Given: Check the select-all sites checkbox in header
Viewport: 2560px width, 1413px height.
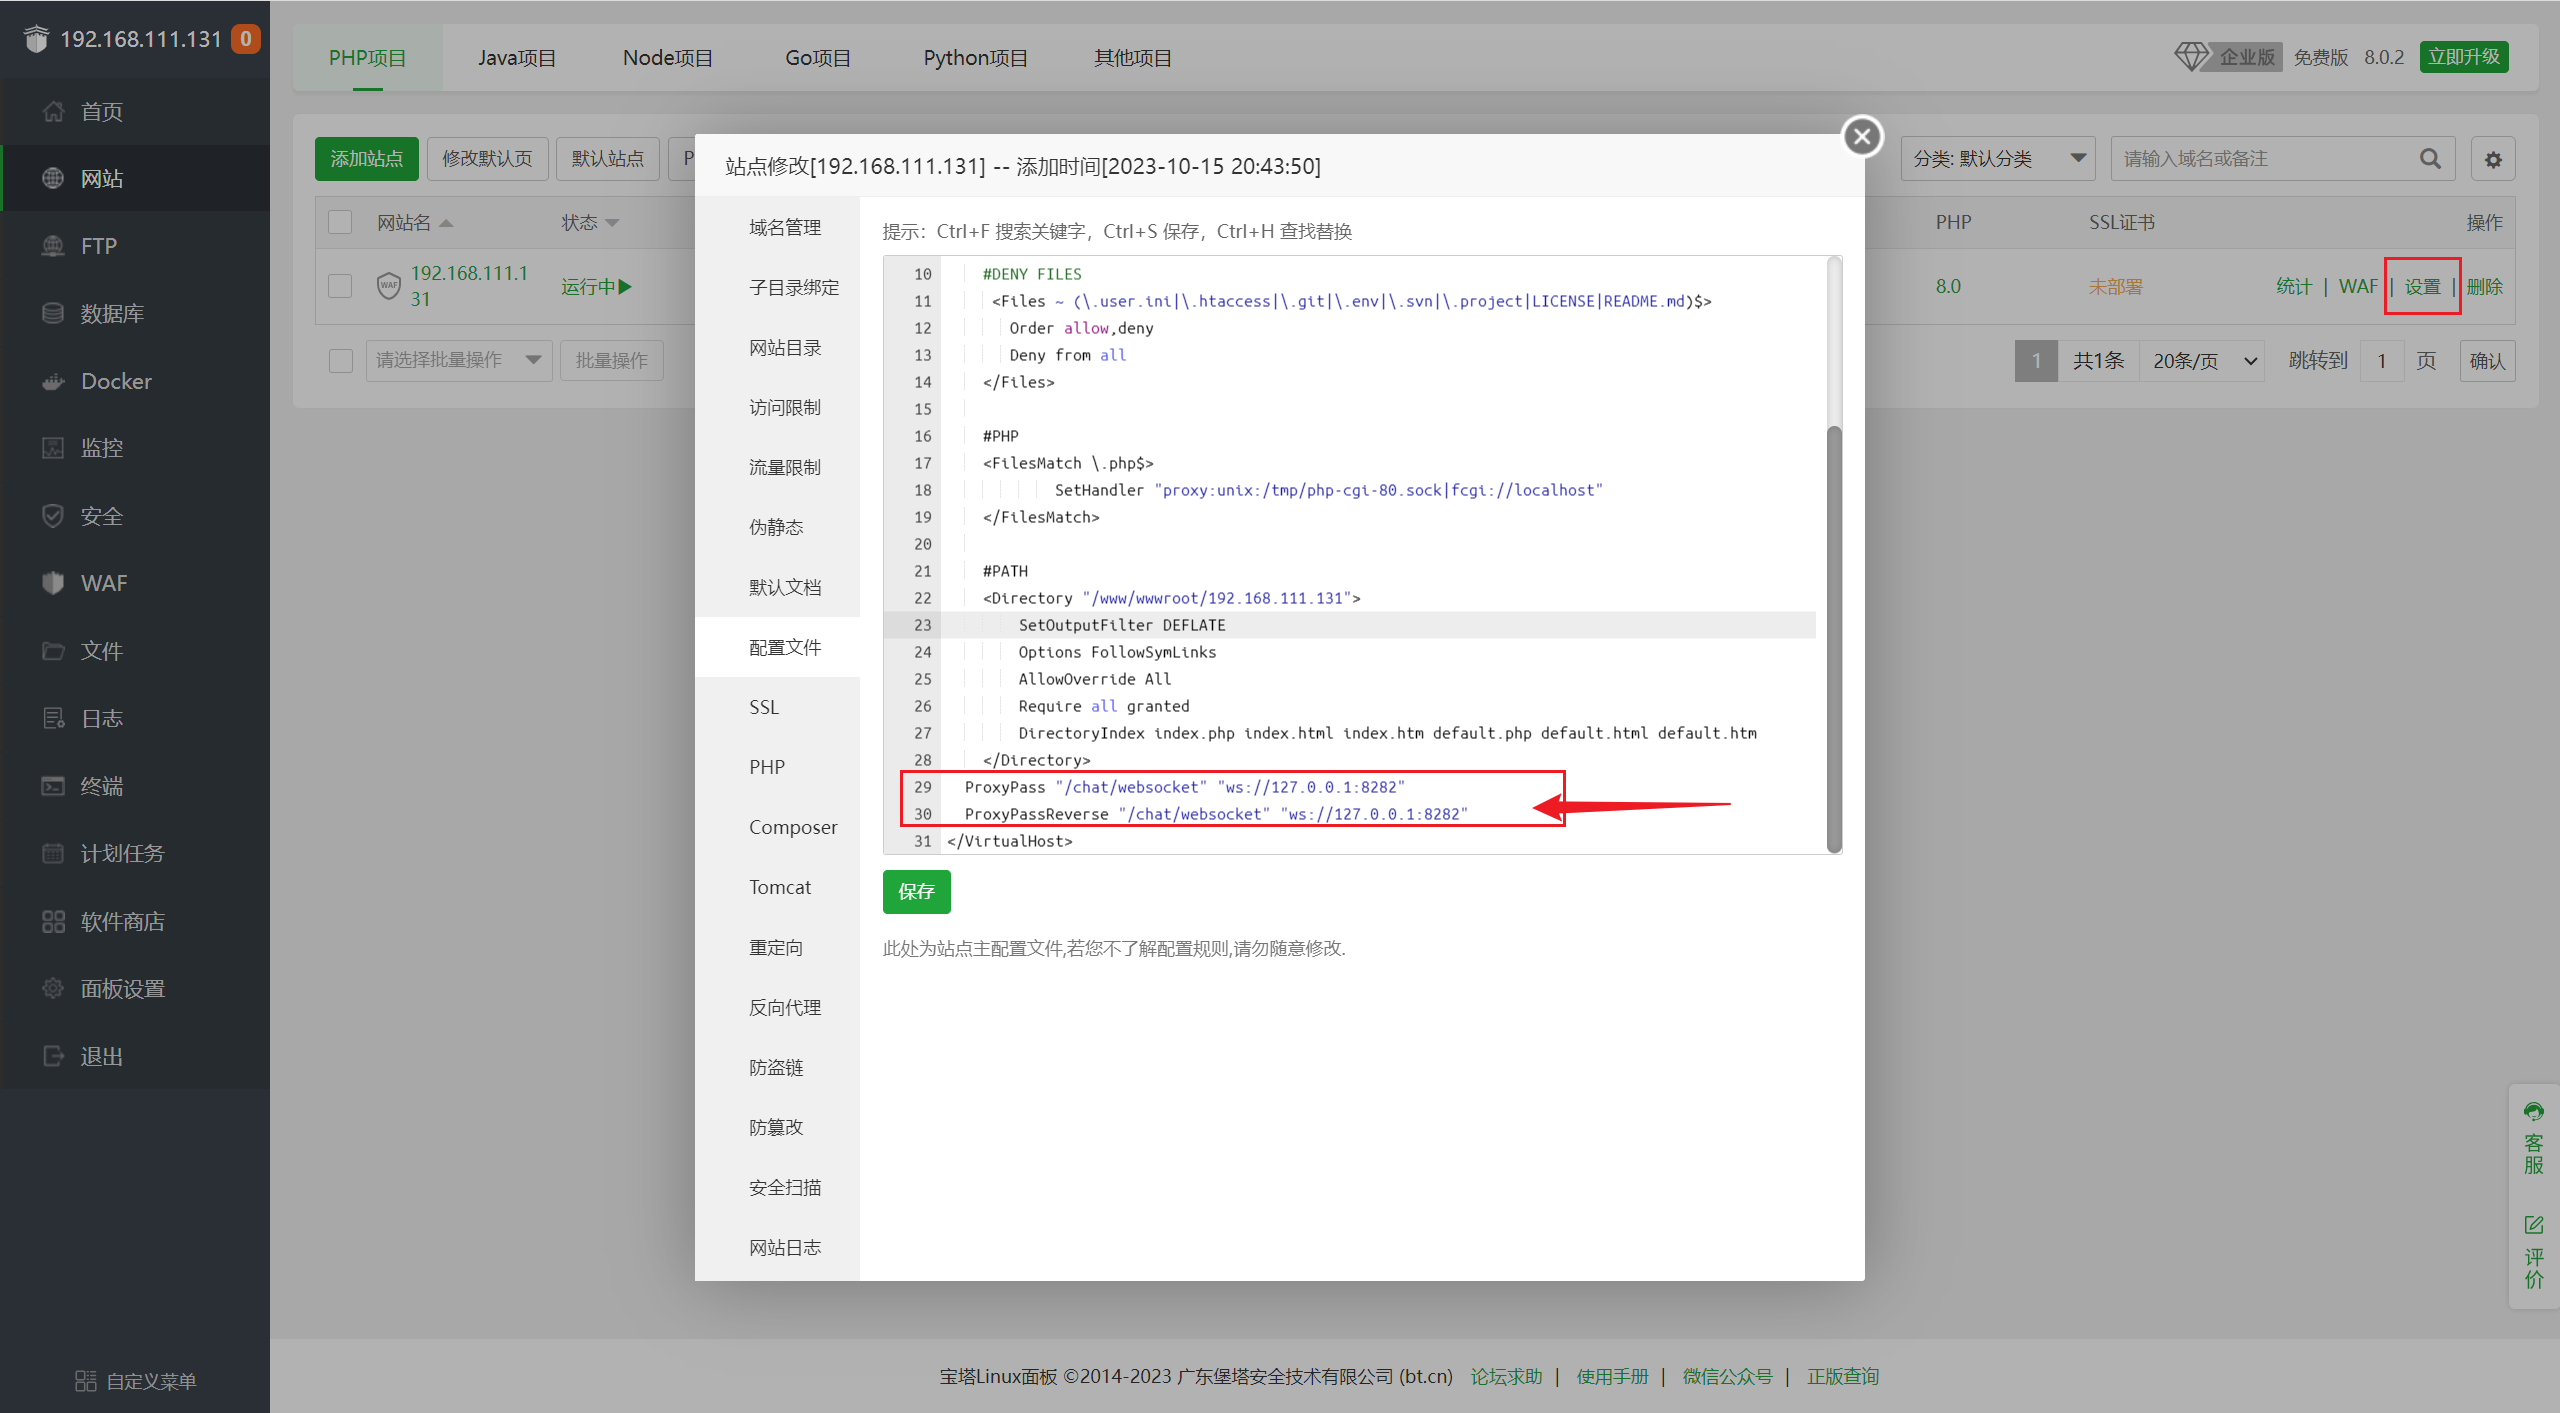Looking at the screenshot, I should click(340, 222).
